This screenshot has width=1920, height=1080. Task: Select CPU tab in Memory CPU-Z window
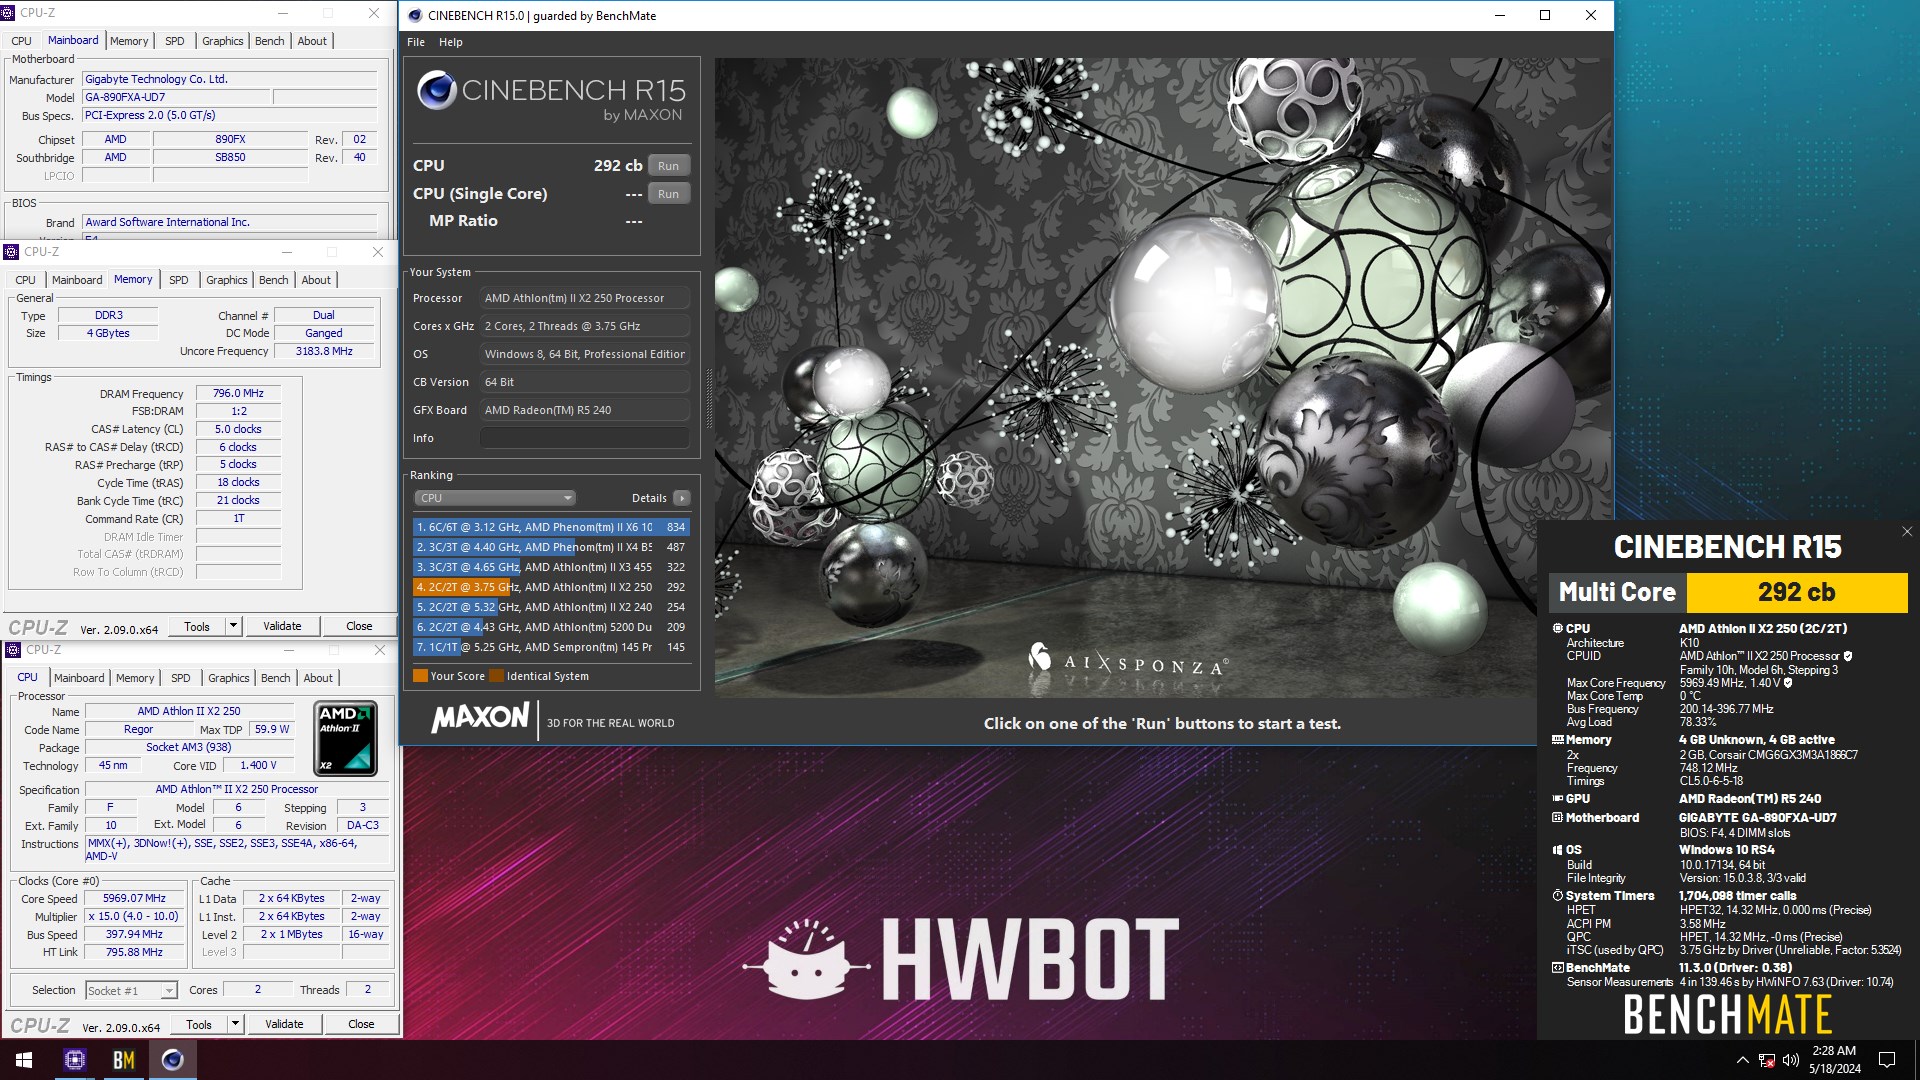[x=26, y=280]
